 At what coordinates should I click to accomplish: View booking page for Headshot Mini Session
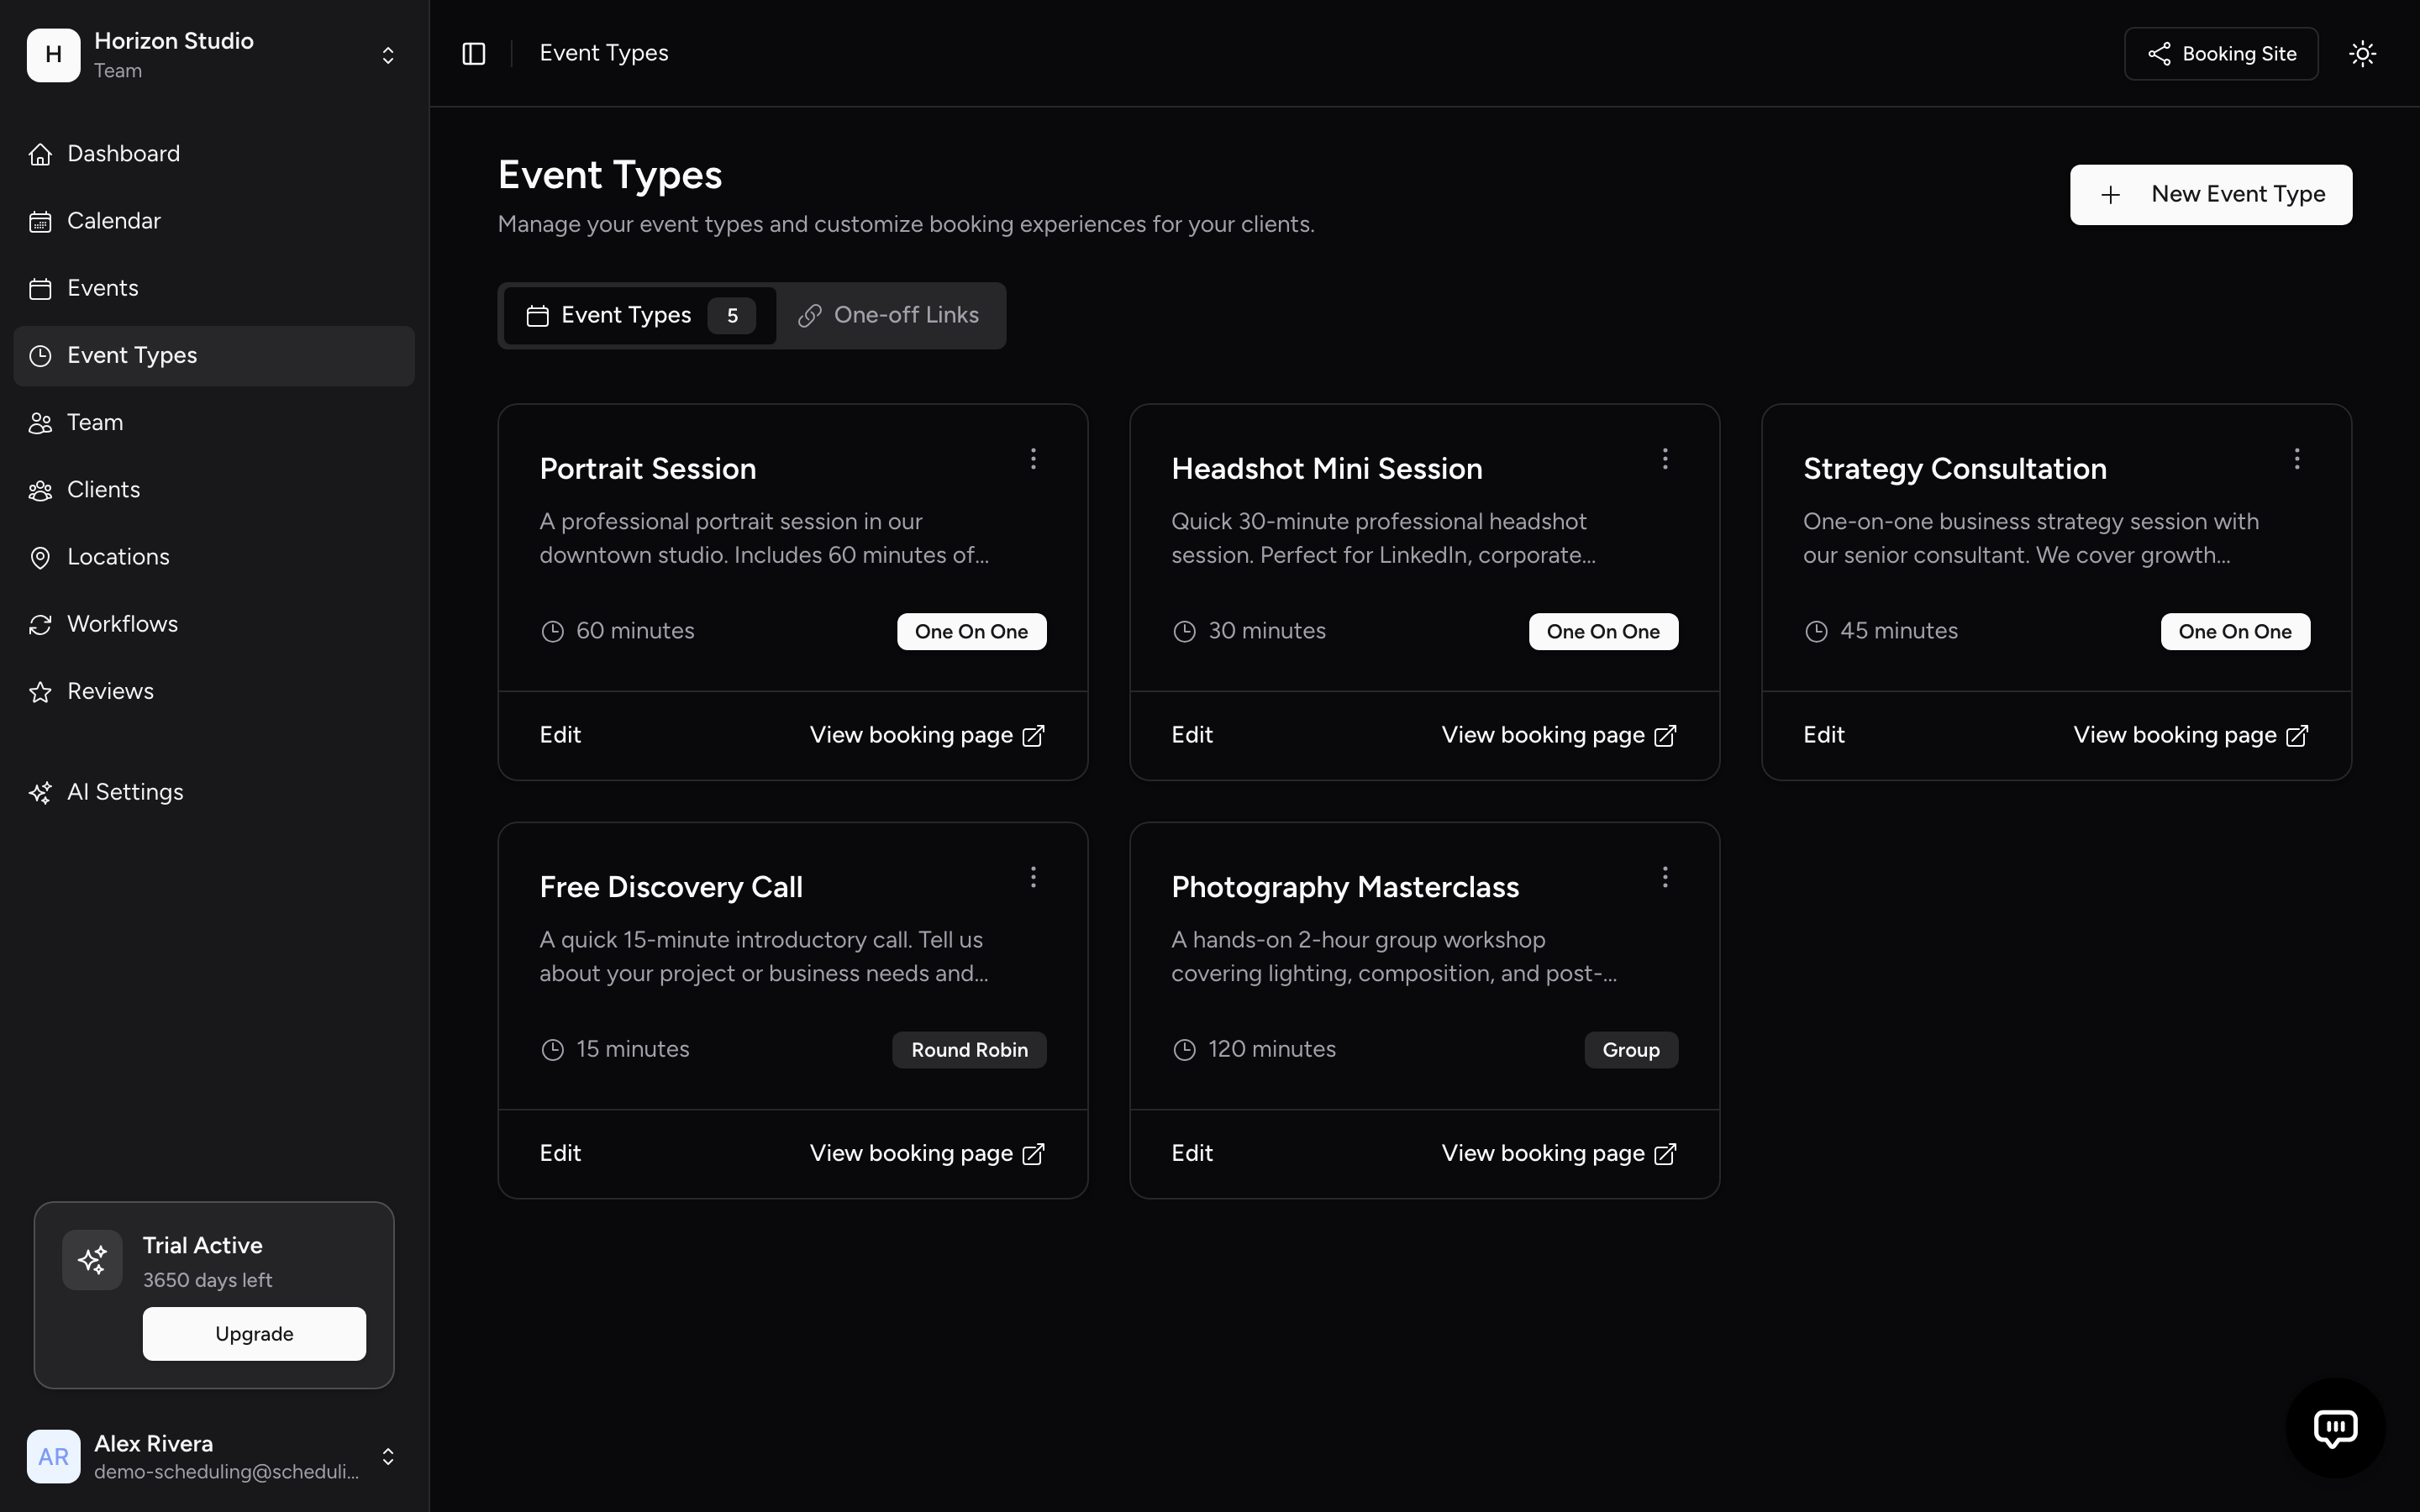1559,735
